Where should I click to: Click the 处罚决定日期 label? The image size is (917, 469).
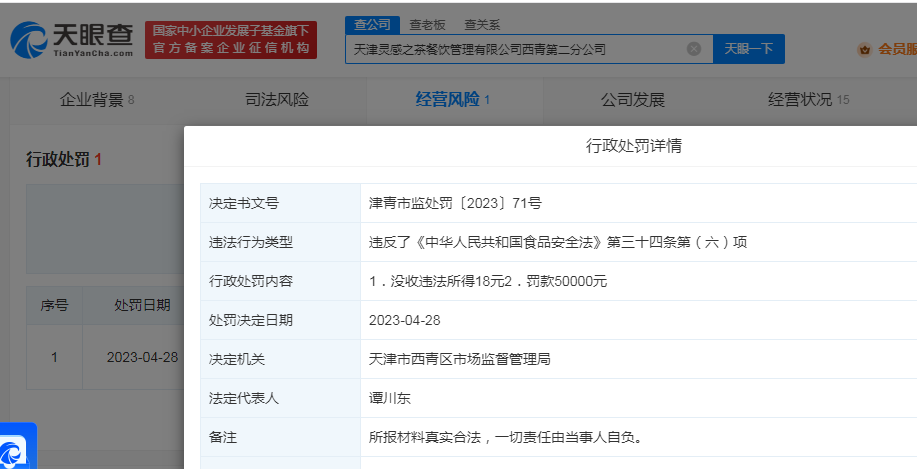coord(251,320)
